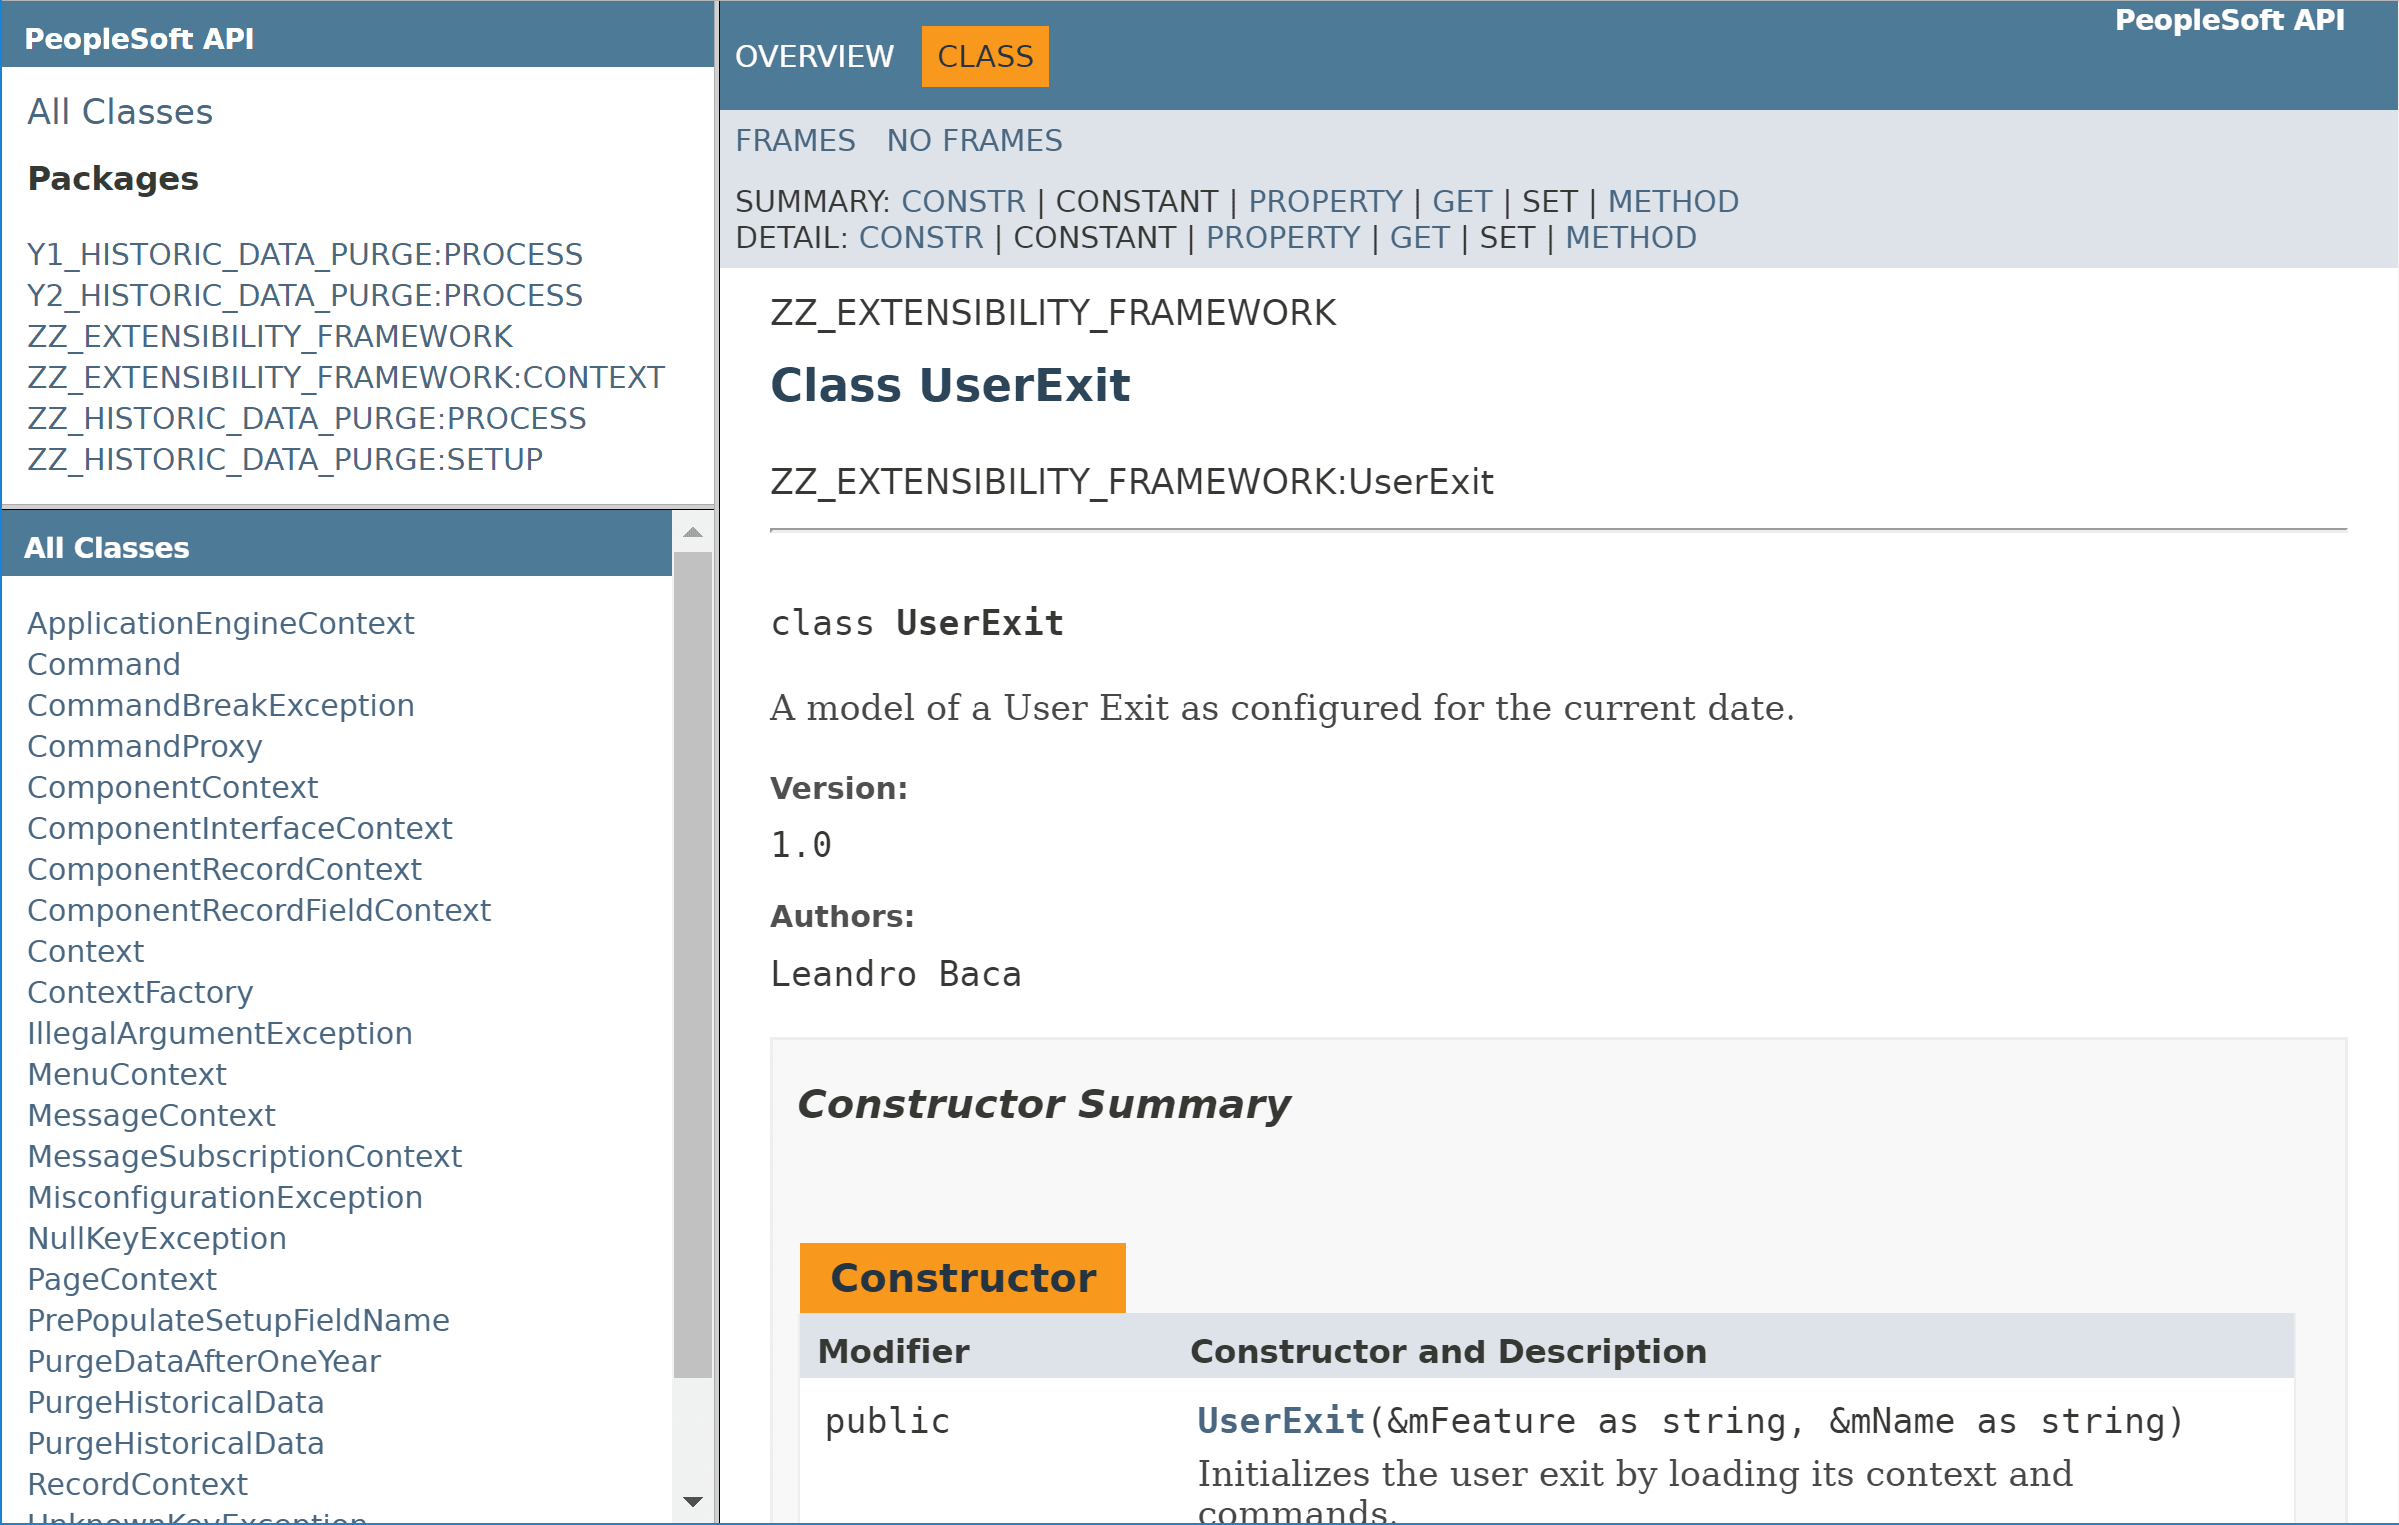Open the MisconfigurationException class

point(225,1198)
